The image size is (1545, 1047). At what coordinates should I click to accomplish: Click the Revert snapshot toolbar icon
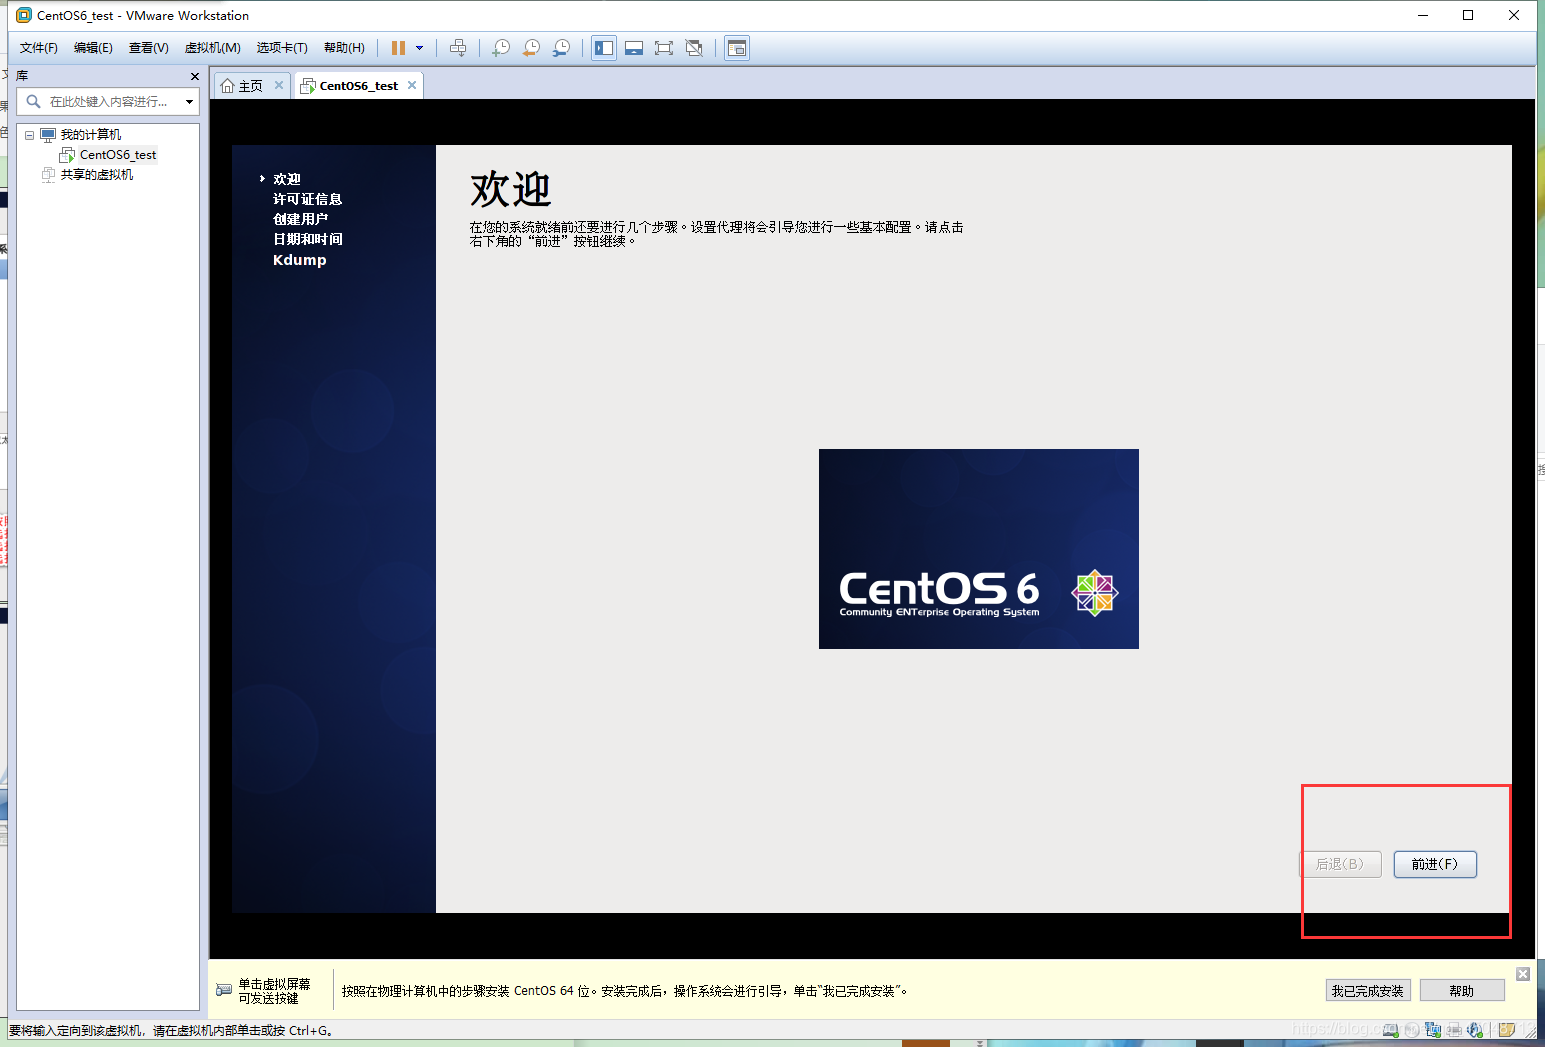pyautogui.click(x=530, y=47)
